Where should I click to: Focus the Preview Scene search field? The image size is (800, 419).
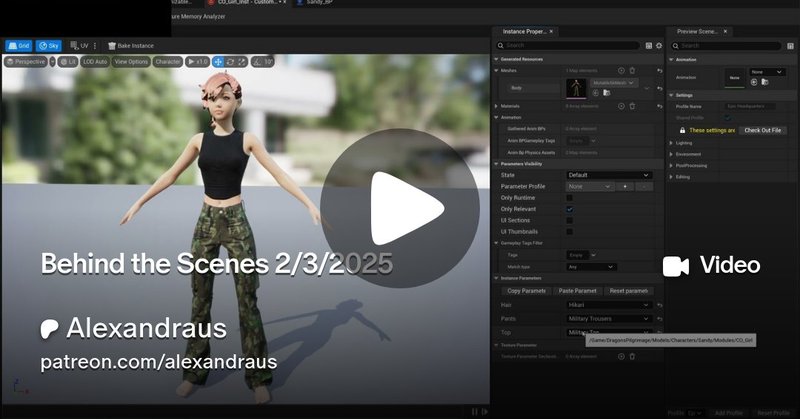(726, 45)
